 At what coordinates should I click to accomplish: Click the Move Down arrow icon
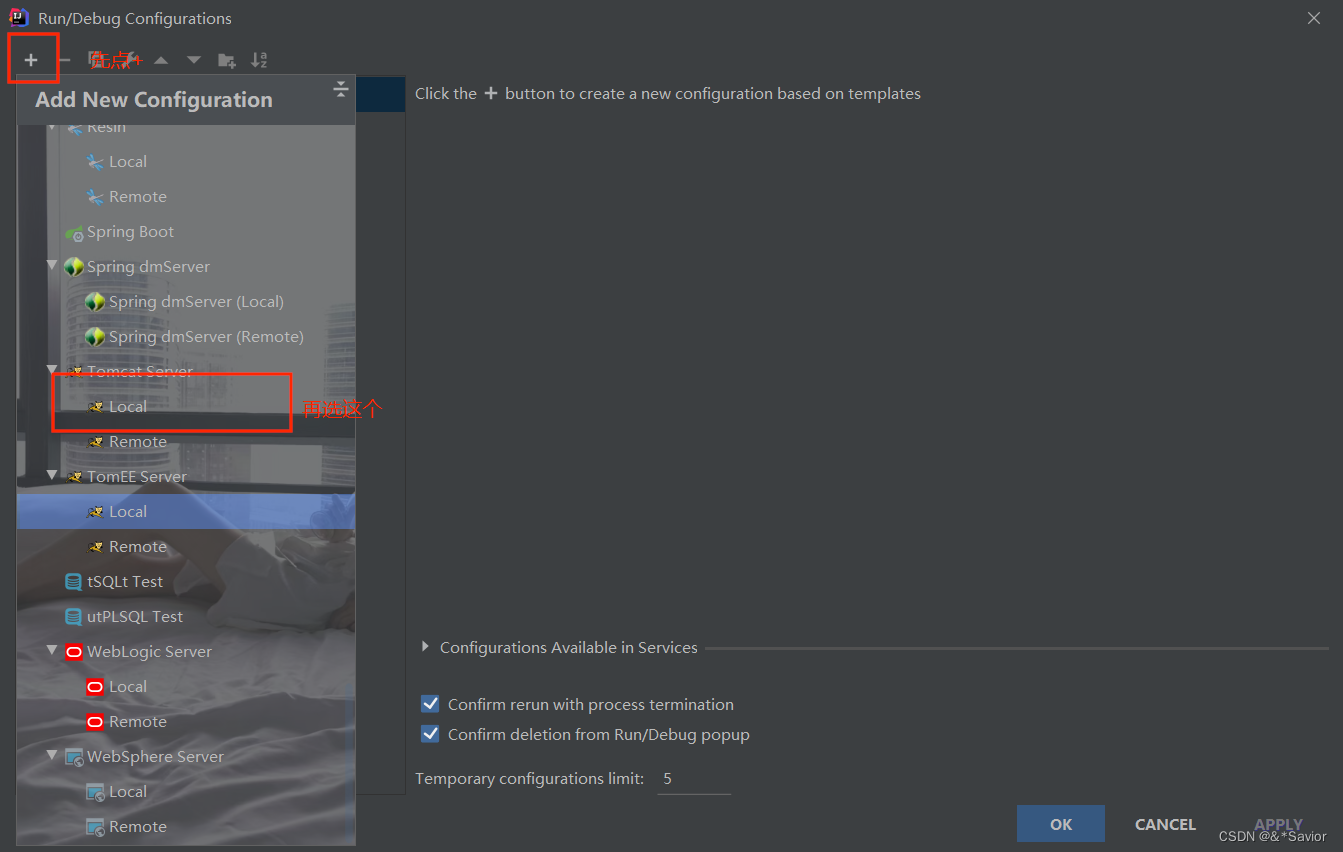tap(194, 60)
